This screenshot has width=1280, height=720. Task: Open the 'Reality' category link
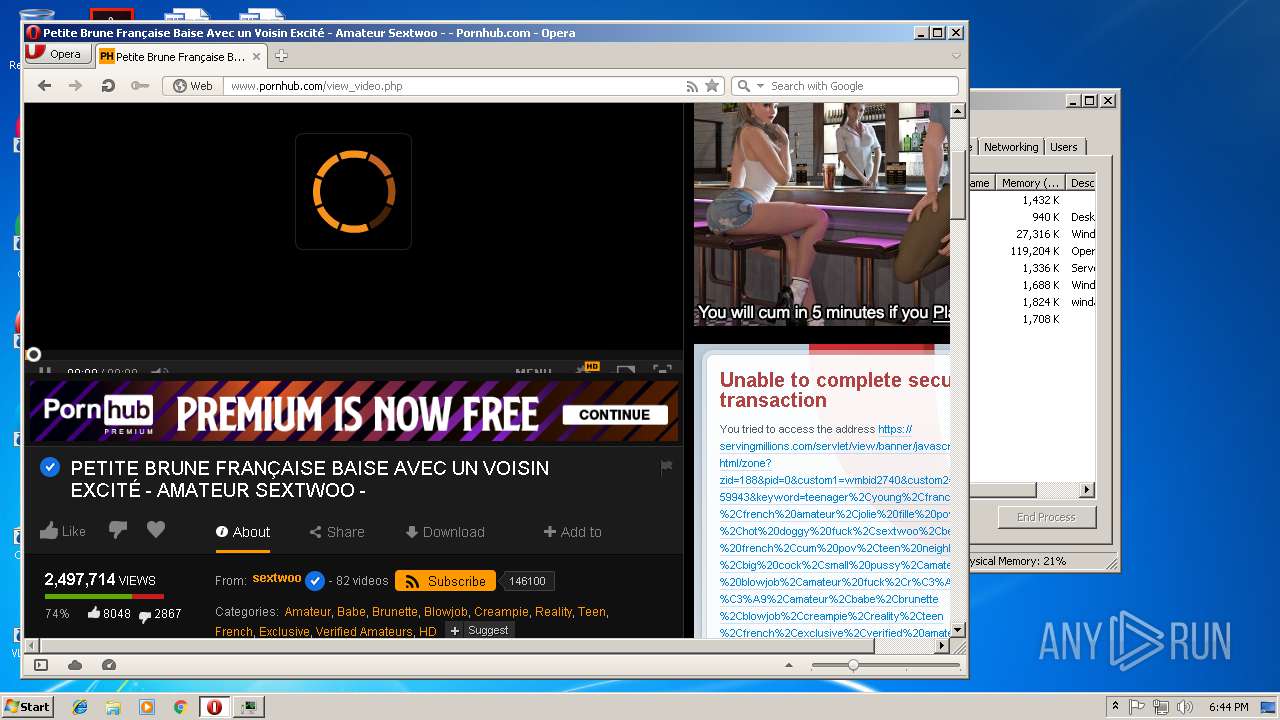tap(553, 612)
